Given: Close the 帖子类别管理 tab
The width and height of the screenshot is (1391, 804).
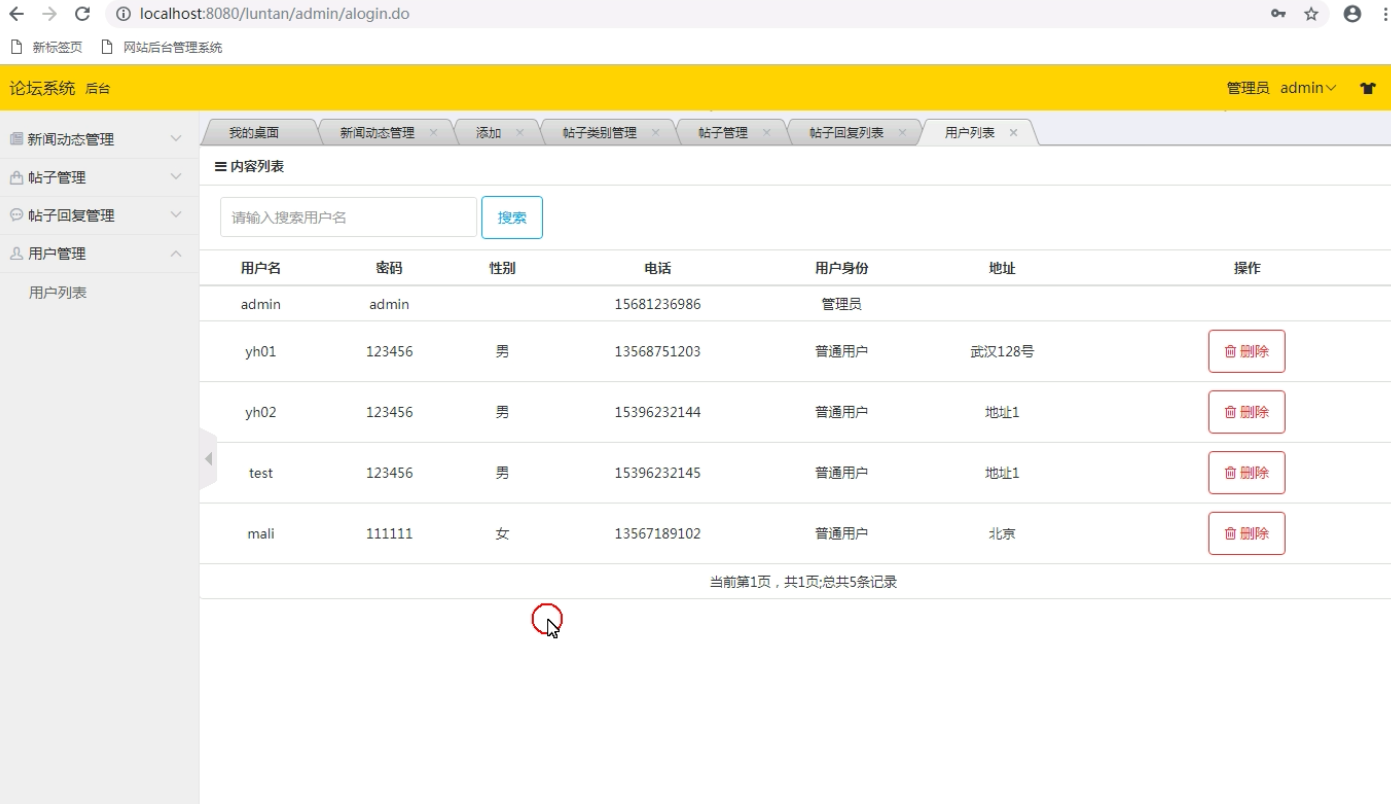Looking at the screenshot, I should tap(655, 133).
